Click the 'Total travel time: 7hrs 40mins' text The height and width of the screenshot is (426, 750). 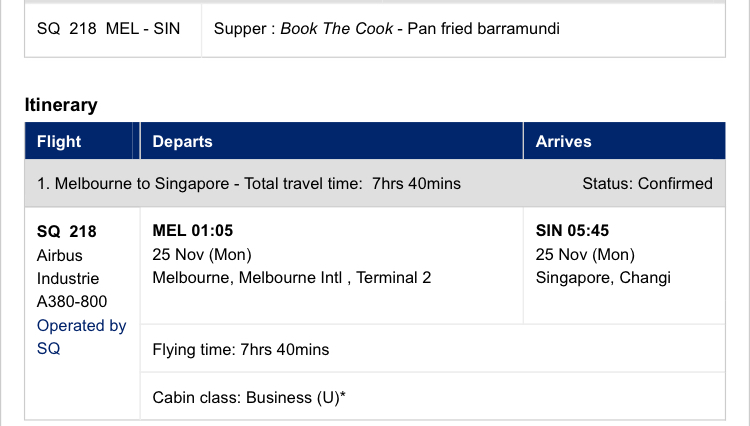pos(353,184)
